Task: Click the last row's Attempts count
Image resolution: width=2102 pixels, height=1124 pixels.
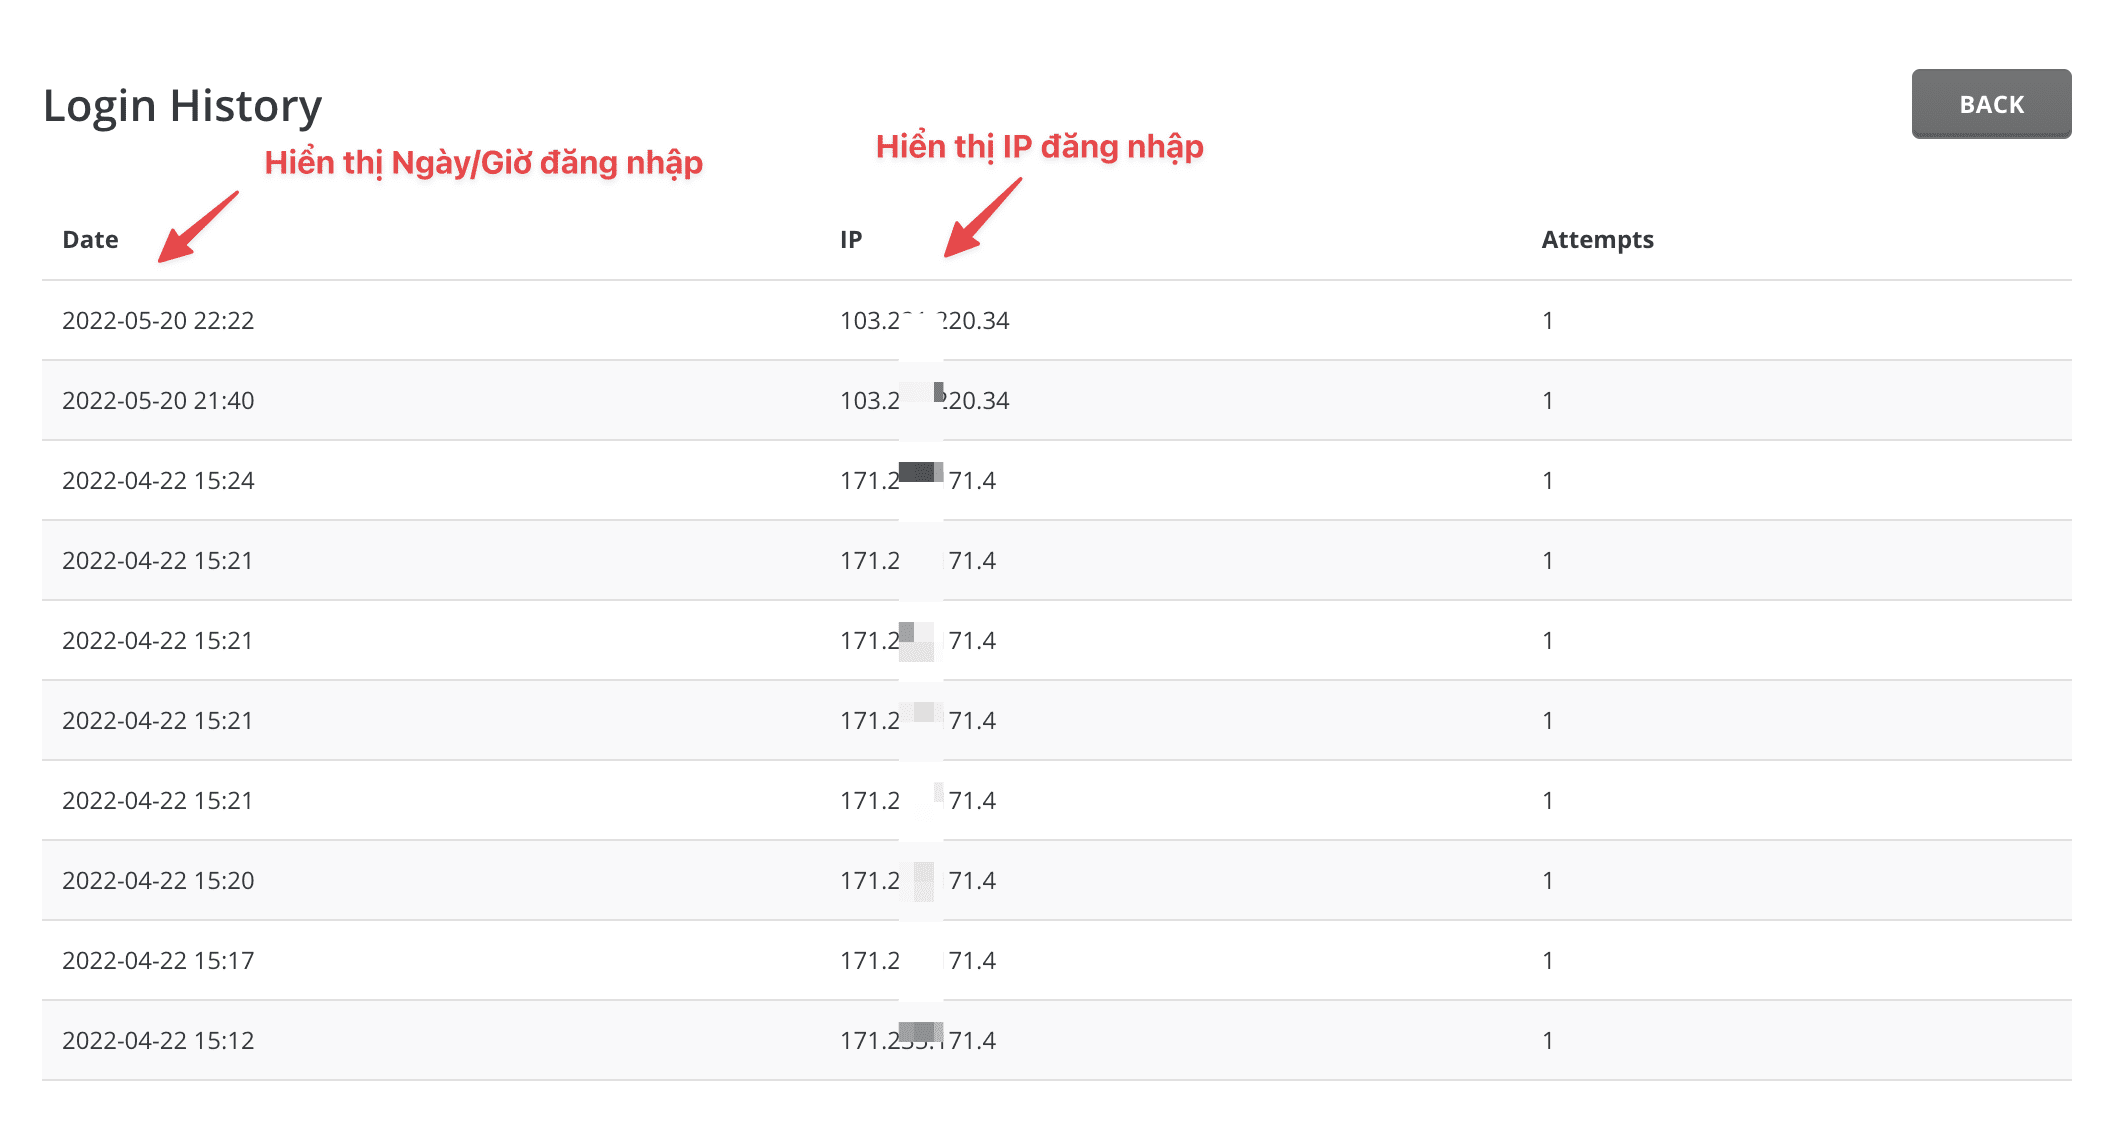Action: click(1547, 1040)
